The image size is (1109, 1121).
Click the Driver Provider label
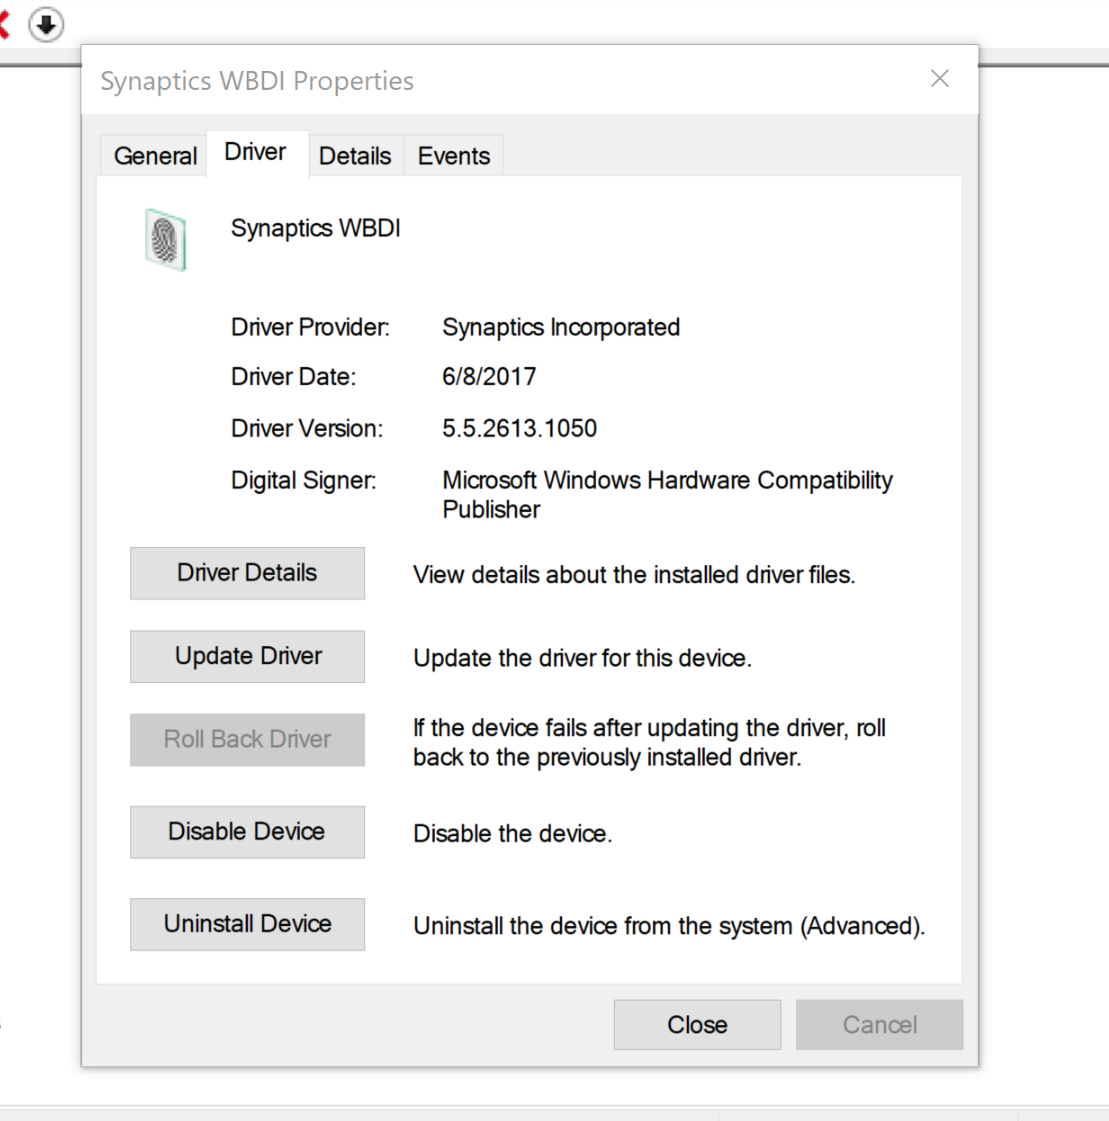click(x=310, y=327)
